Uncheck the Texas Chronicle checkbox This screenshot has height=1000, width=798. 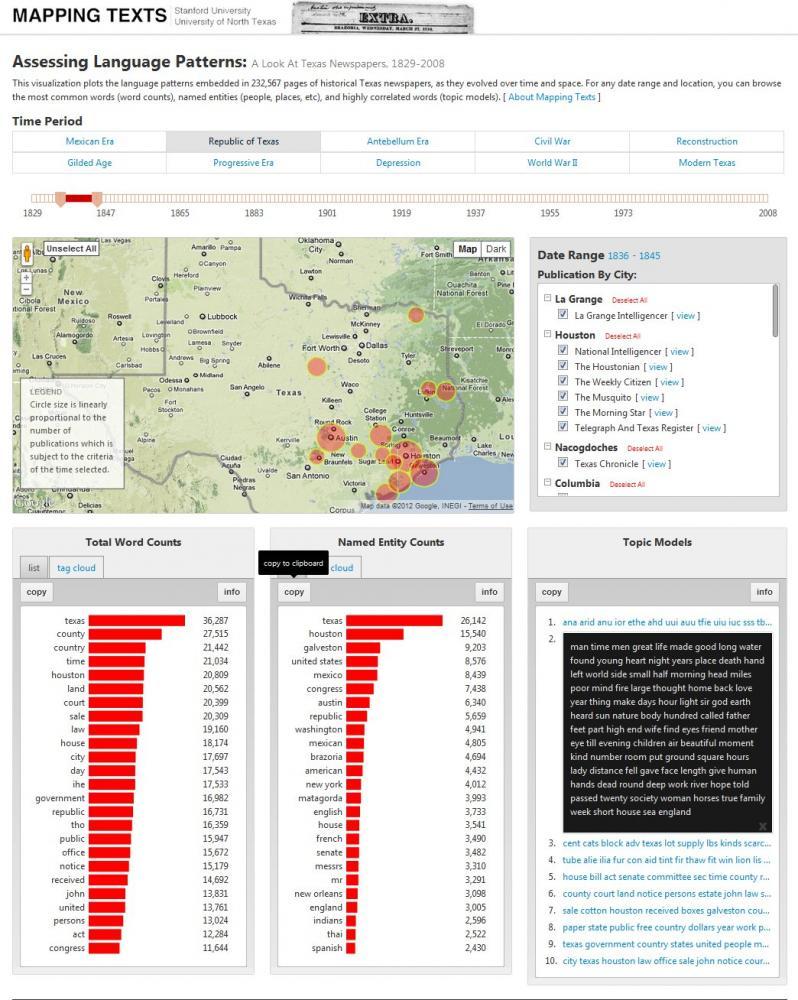[x=563, y=463]
